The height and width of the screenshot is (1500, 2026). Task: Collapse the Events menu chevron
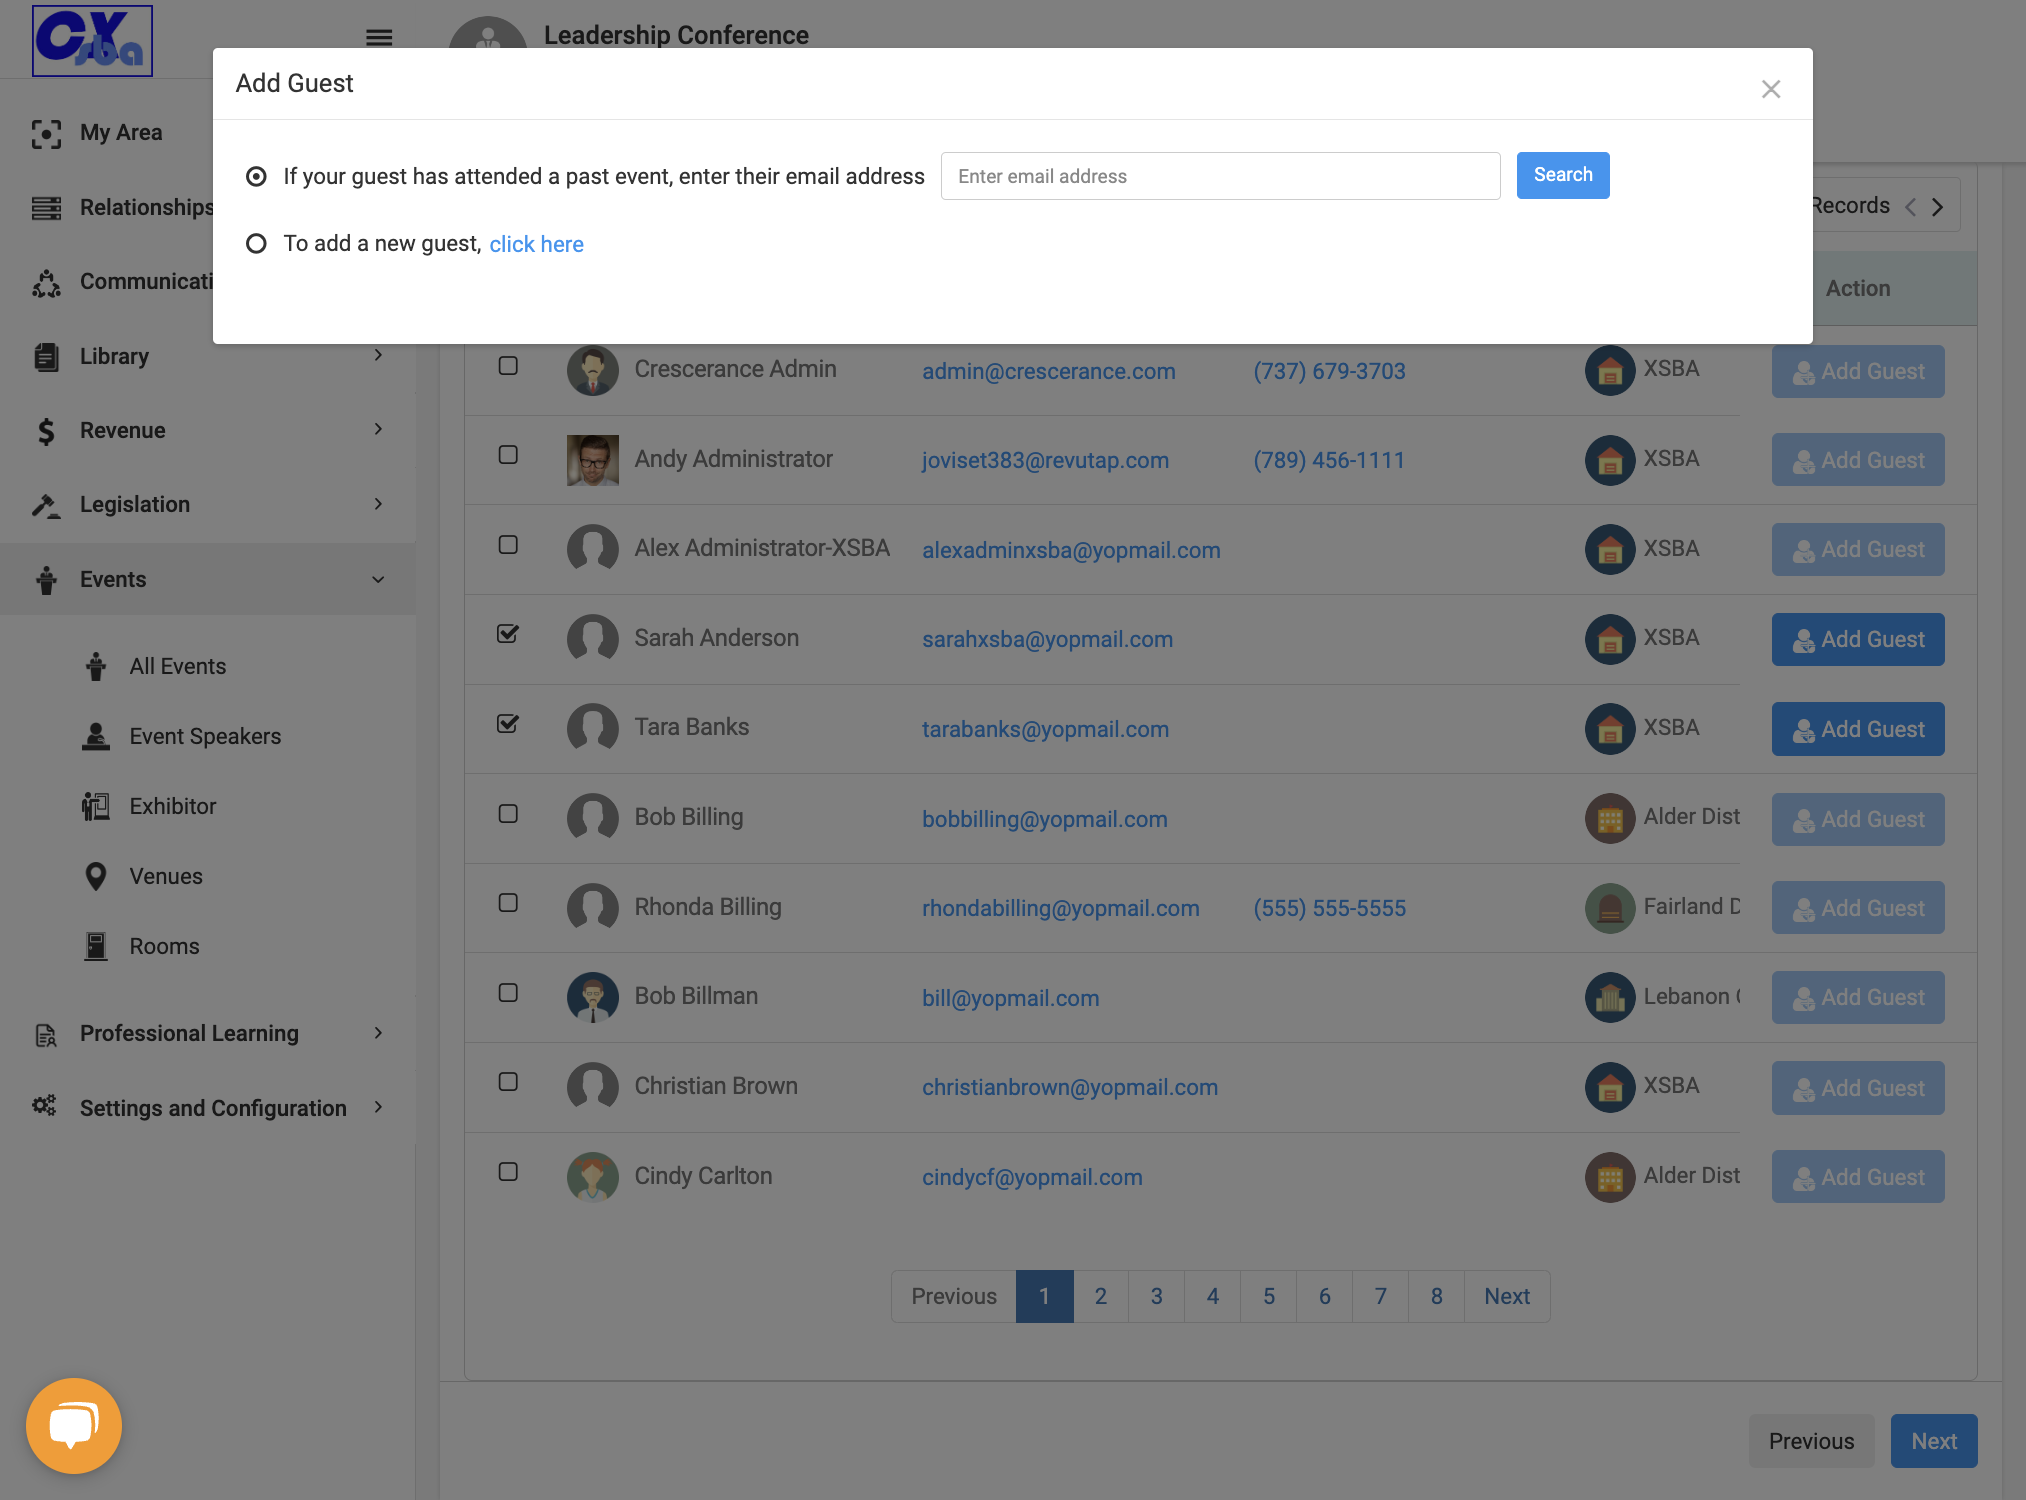click(378, 580)
